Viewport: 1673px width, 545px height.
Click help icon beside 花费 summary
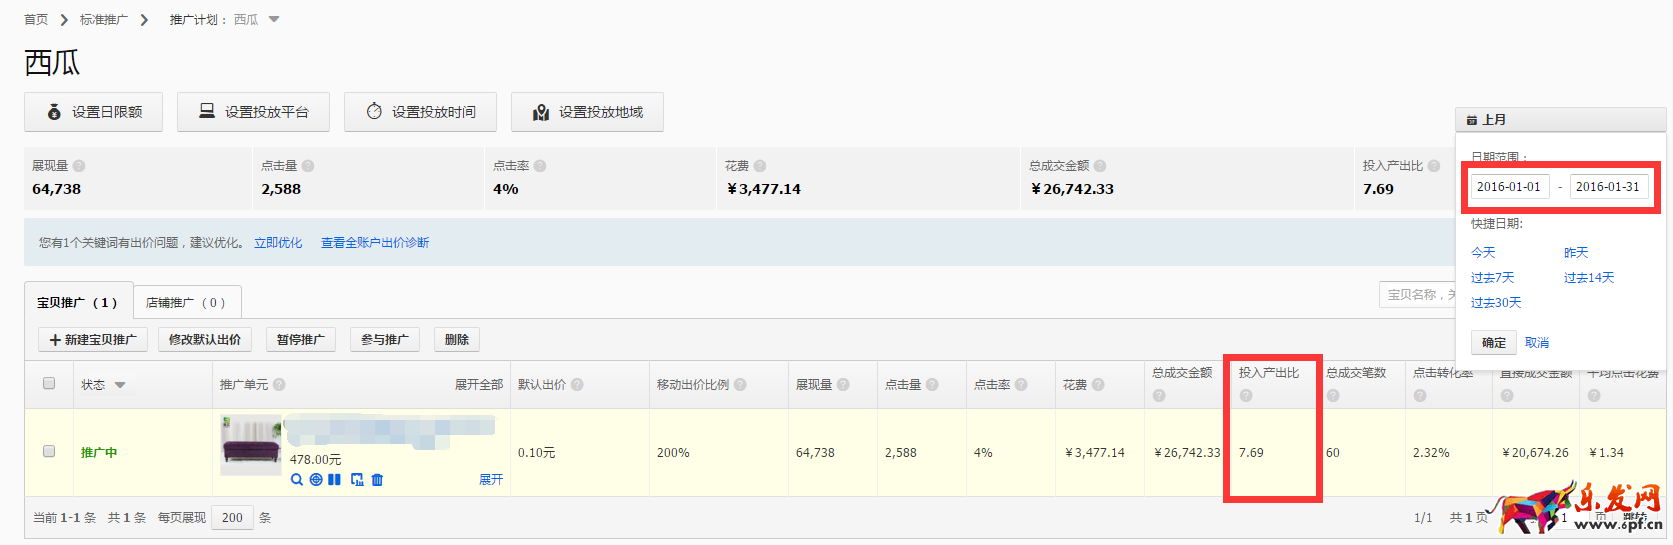760,166
